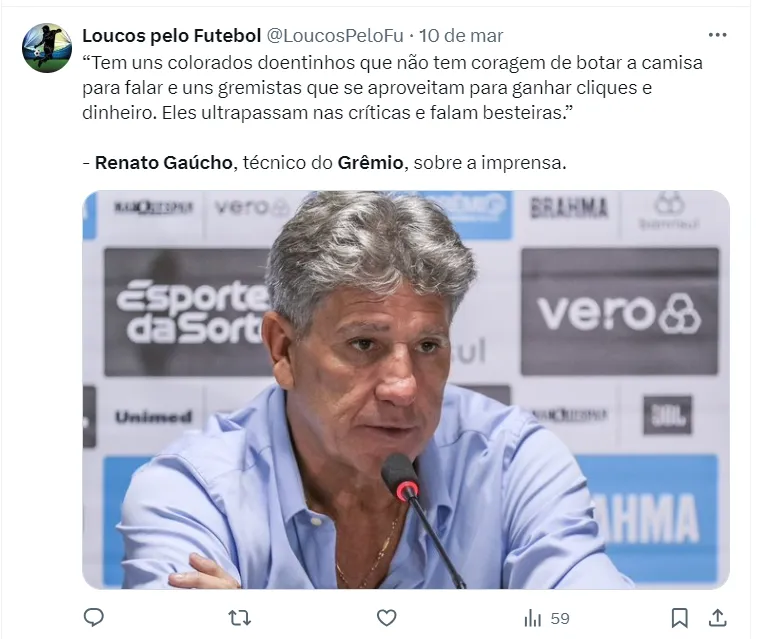Open the post via '10 de mar' date
This screenshot has height=639, width=758.
(x=461, y=35)
